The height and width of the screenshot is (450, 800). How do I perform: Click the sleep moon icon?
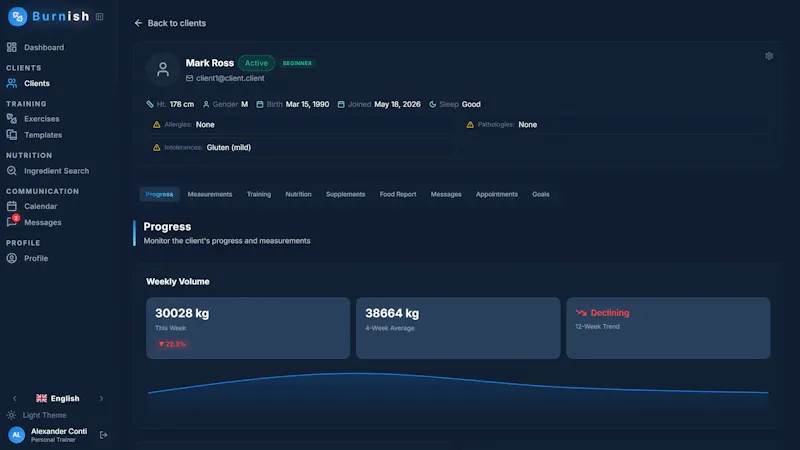point(433,104)
